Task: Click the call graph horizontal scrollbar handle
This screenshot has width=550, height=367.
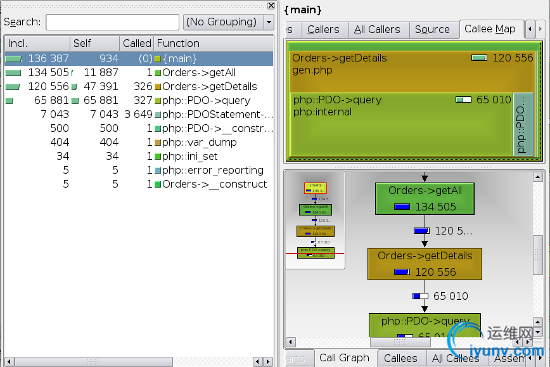Action: tap(400, 342)
